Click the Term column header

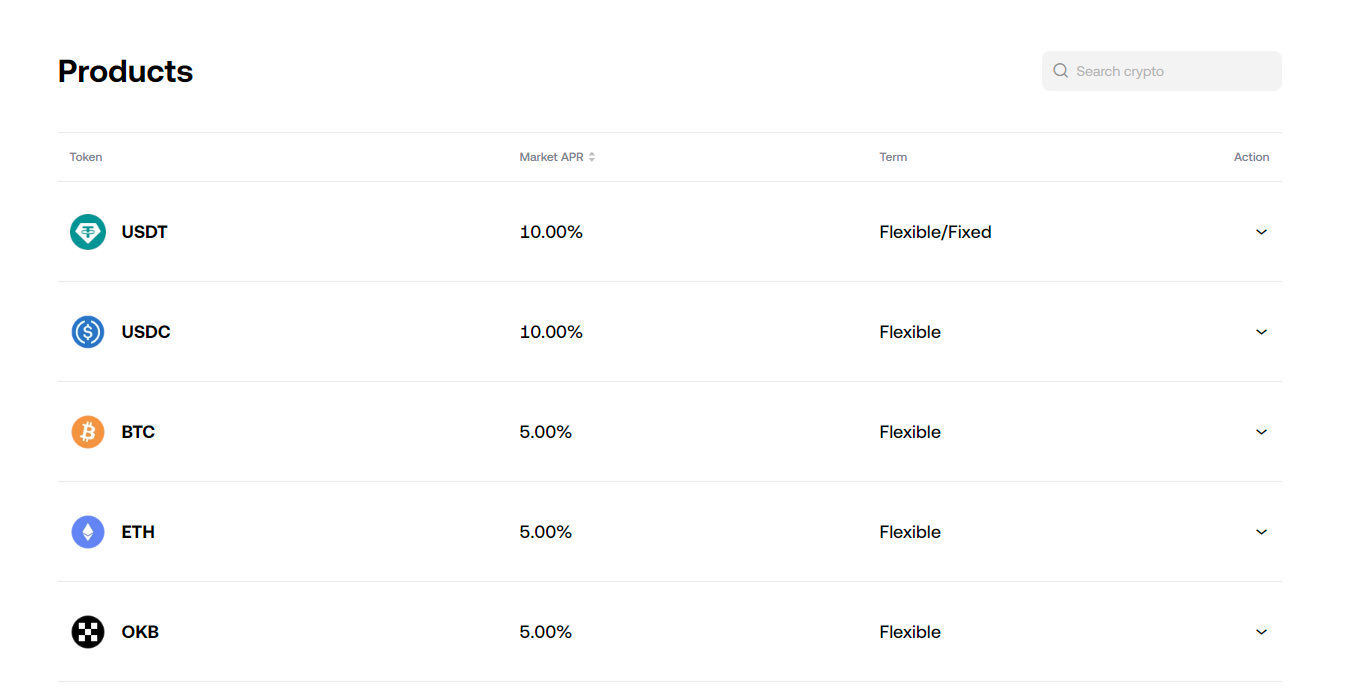pos(893,157)
